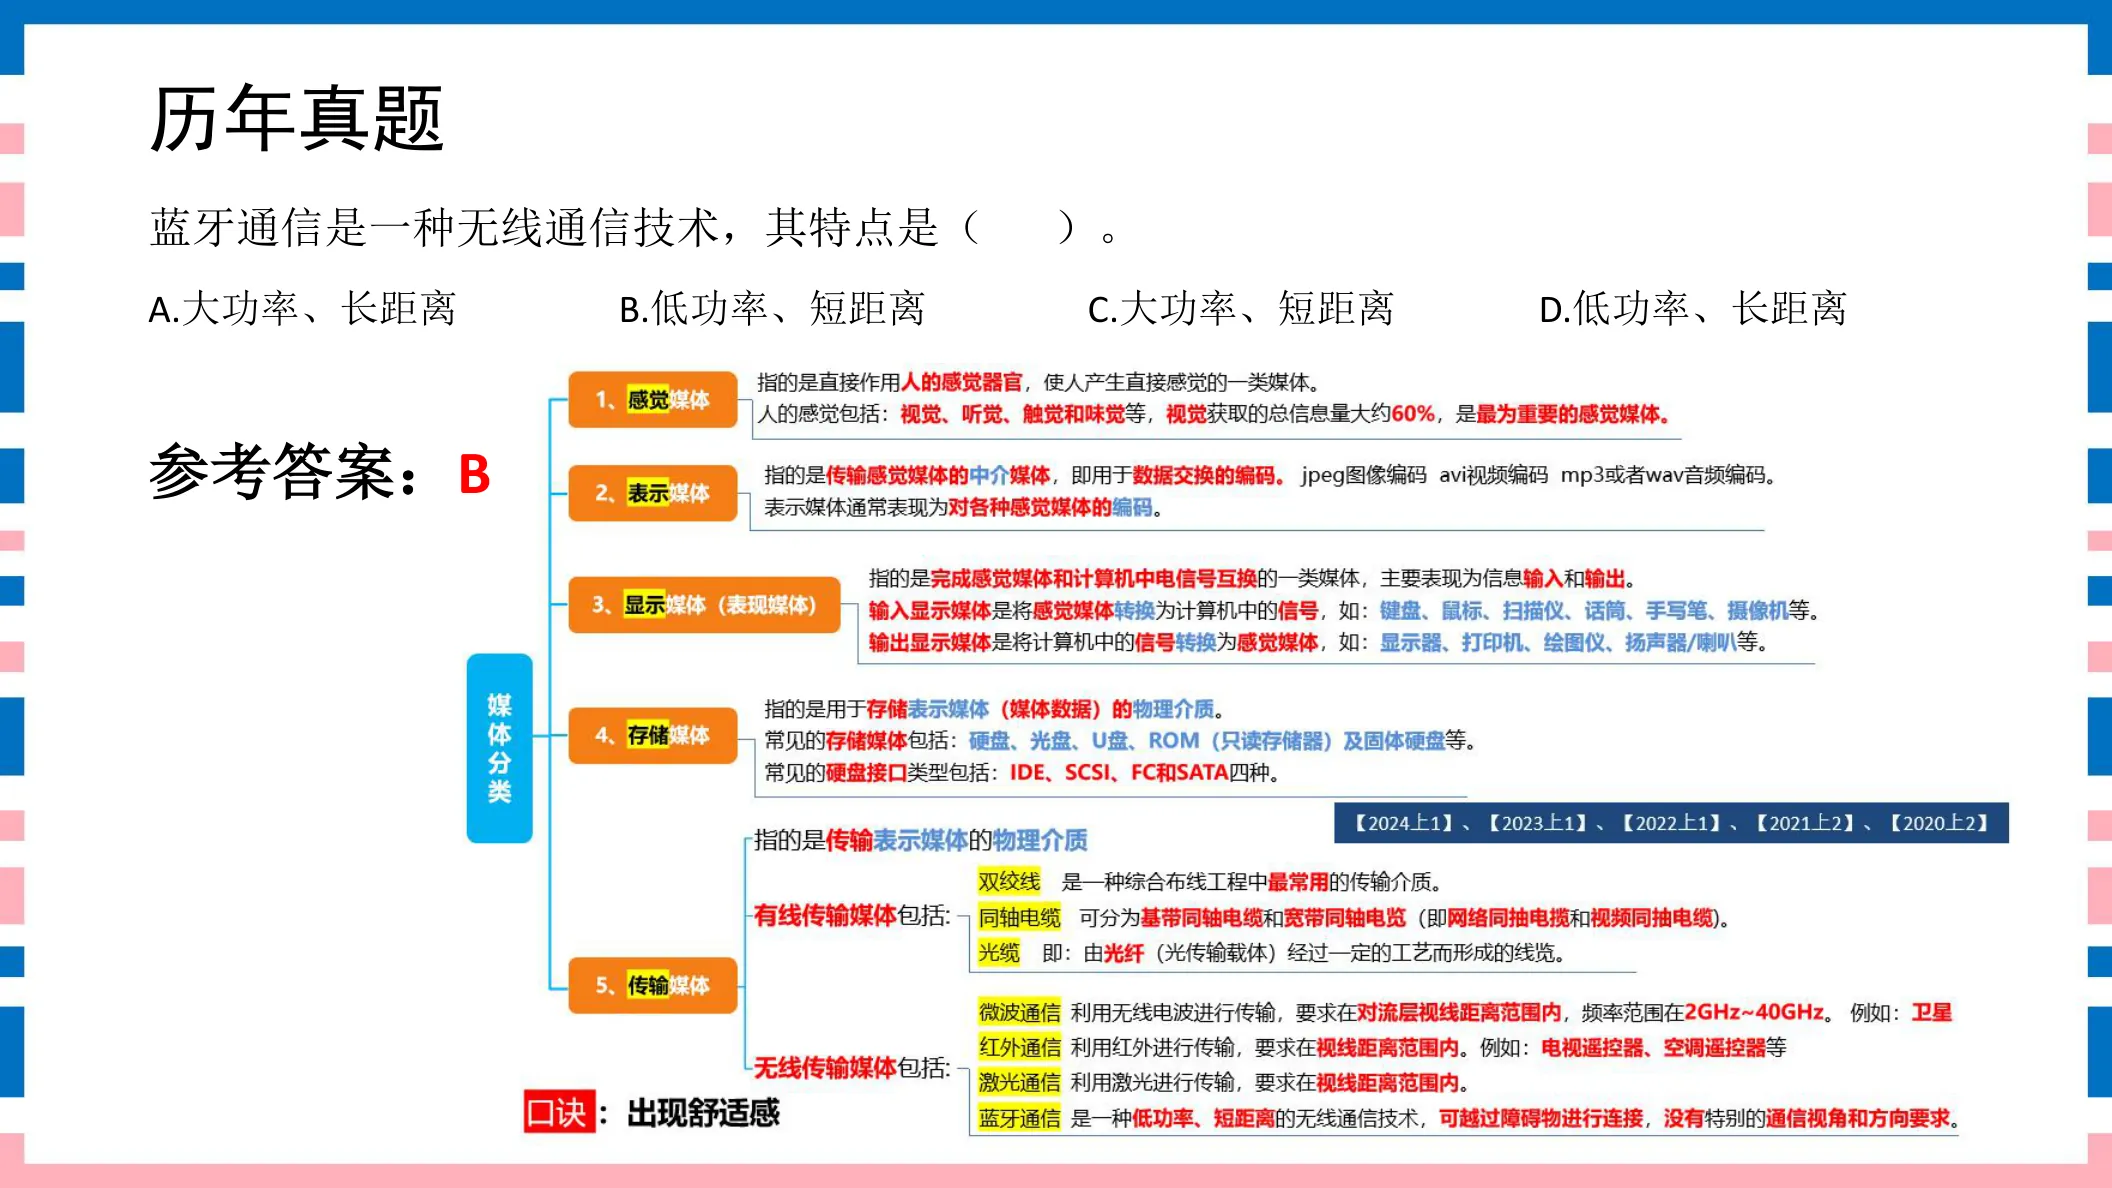This screenshot has width=2112, height=1188.
Task: Click the red 口诀 label box
Action: pyautogui.click(x=559, y=1111)
